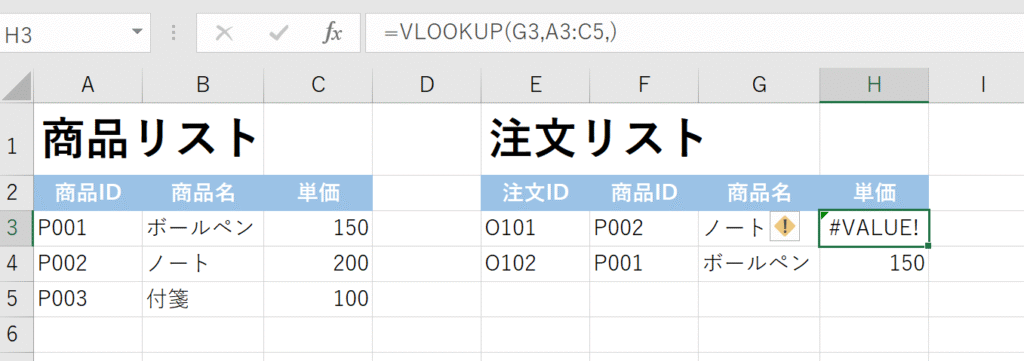Select column A header
Viewport: 1024px width, 361px height.
tap(88, 86)
